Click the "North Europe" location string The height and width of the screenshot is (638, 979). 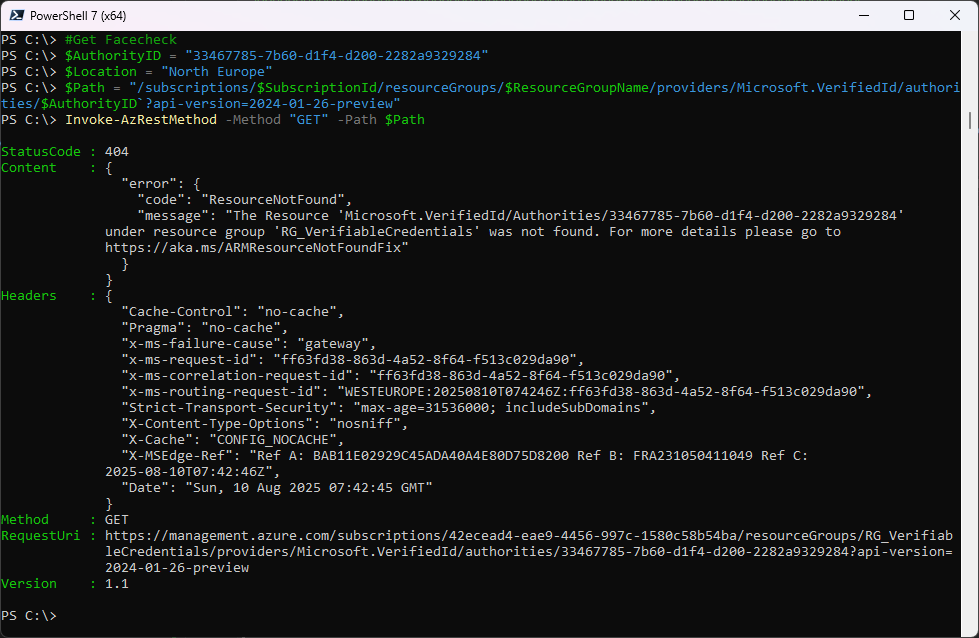point(217,72)
